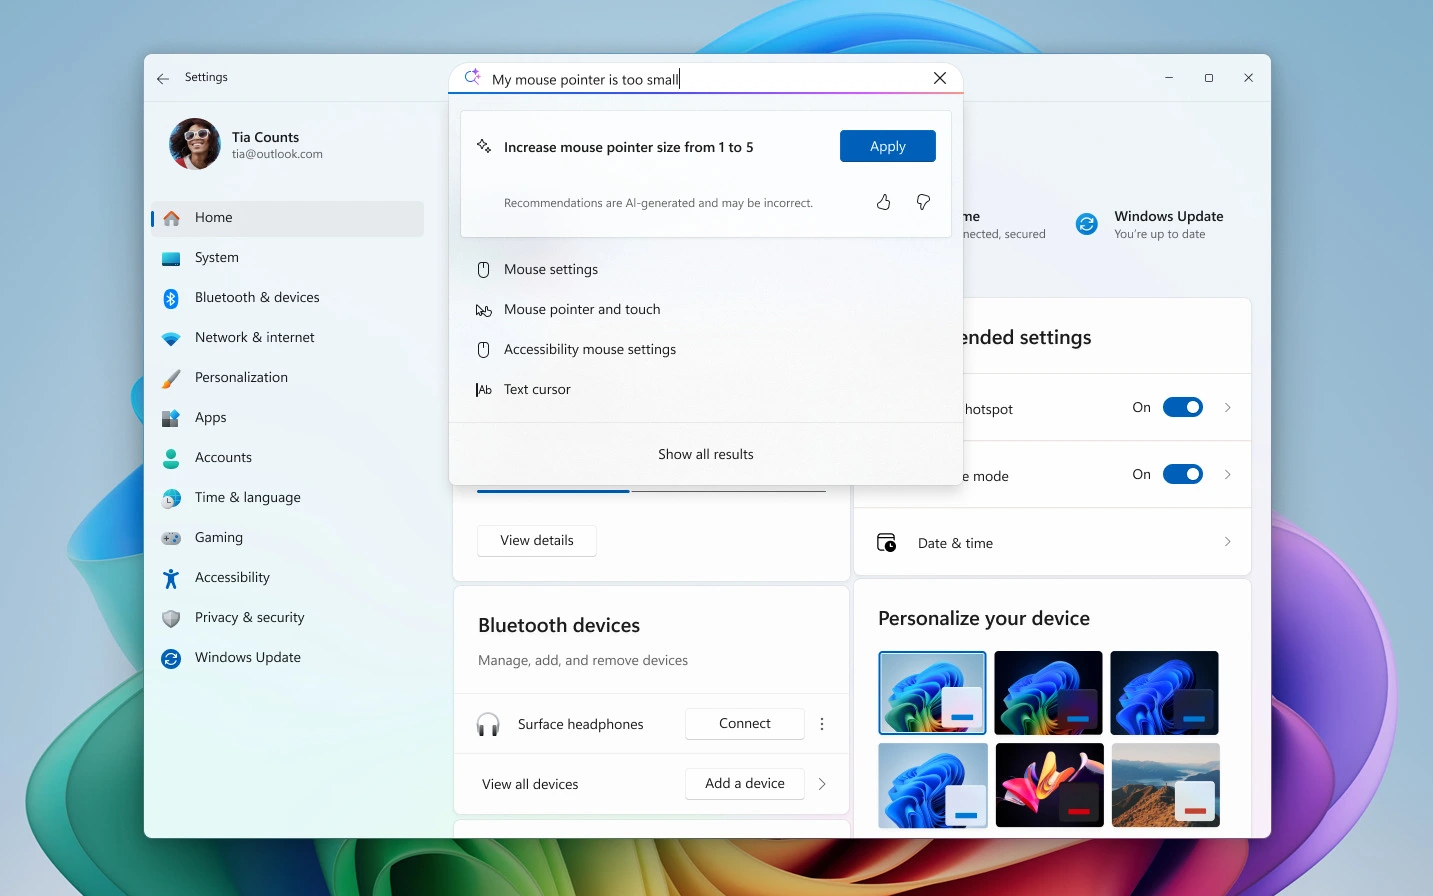Connect Surface headphones
Image resolution: width=1433 pixels, height=896 pixels.
tap(745, 724)
